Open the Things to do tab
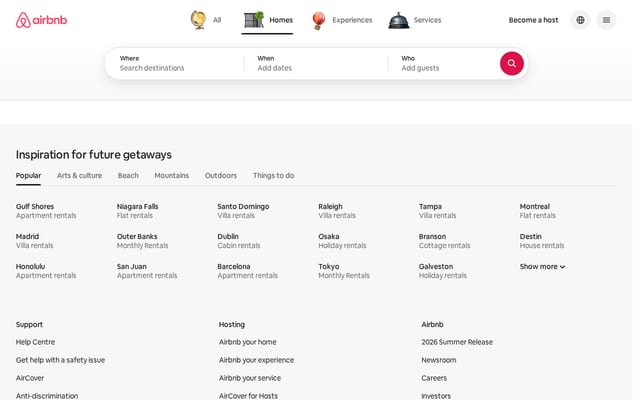 273,176
